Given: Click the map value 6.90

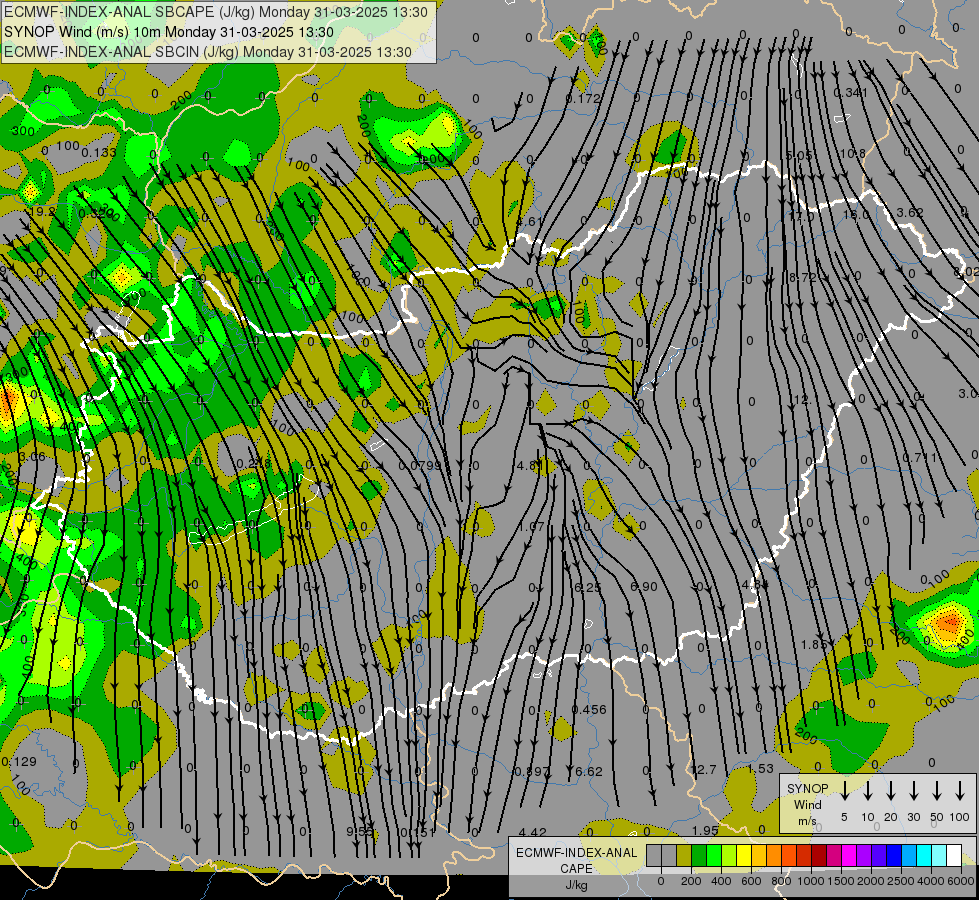Looking at the screenshot, I should point(644,586).
